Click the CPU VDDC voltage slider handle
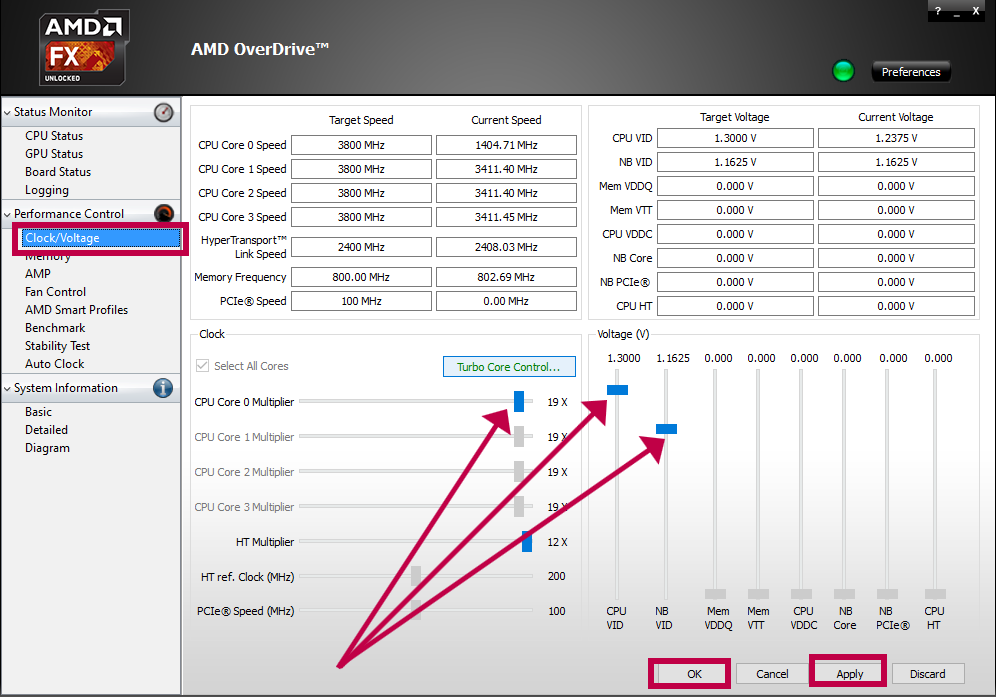The height and width of the screenshot is (697, 996). pos(801,594)
